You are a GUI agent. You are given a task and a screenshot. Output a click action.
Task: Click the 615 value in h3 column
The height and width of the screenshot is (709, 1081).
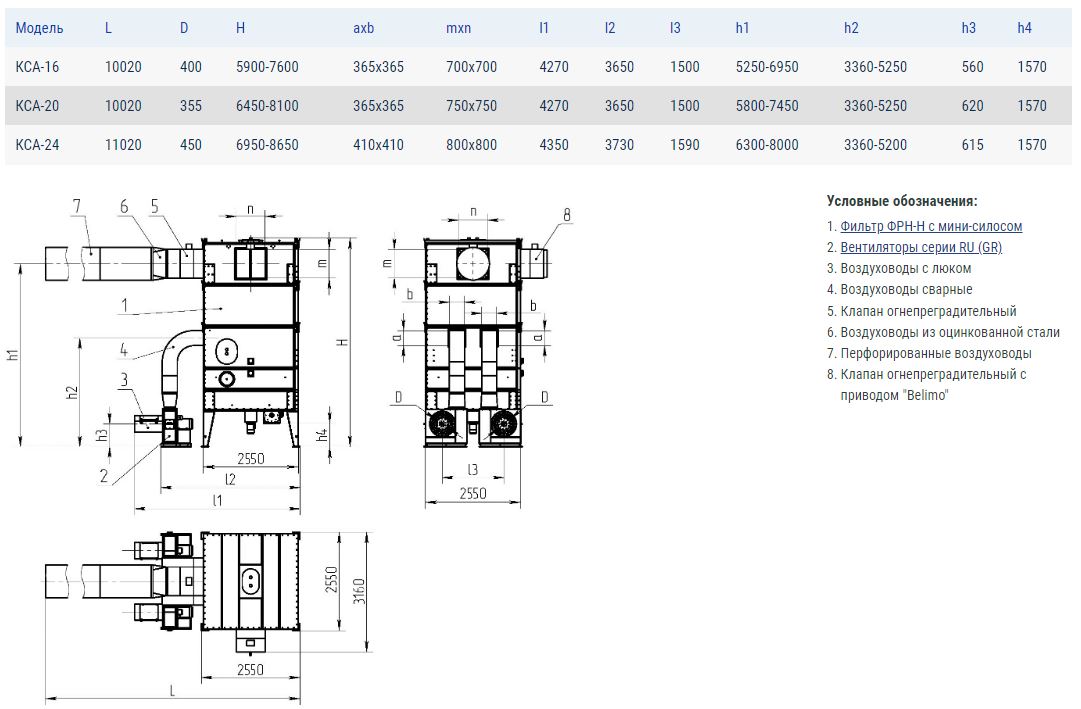[973, 145]
